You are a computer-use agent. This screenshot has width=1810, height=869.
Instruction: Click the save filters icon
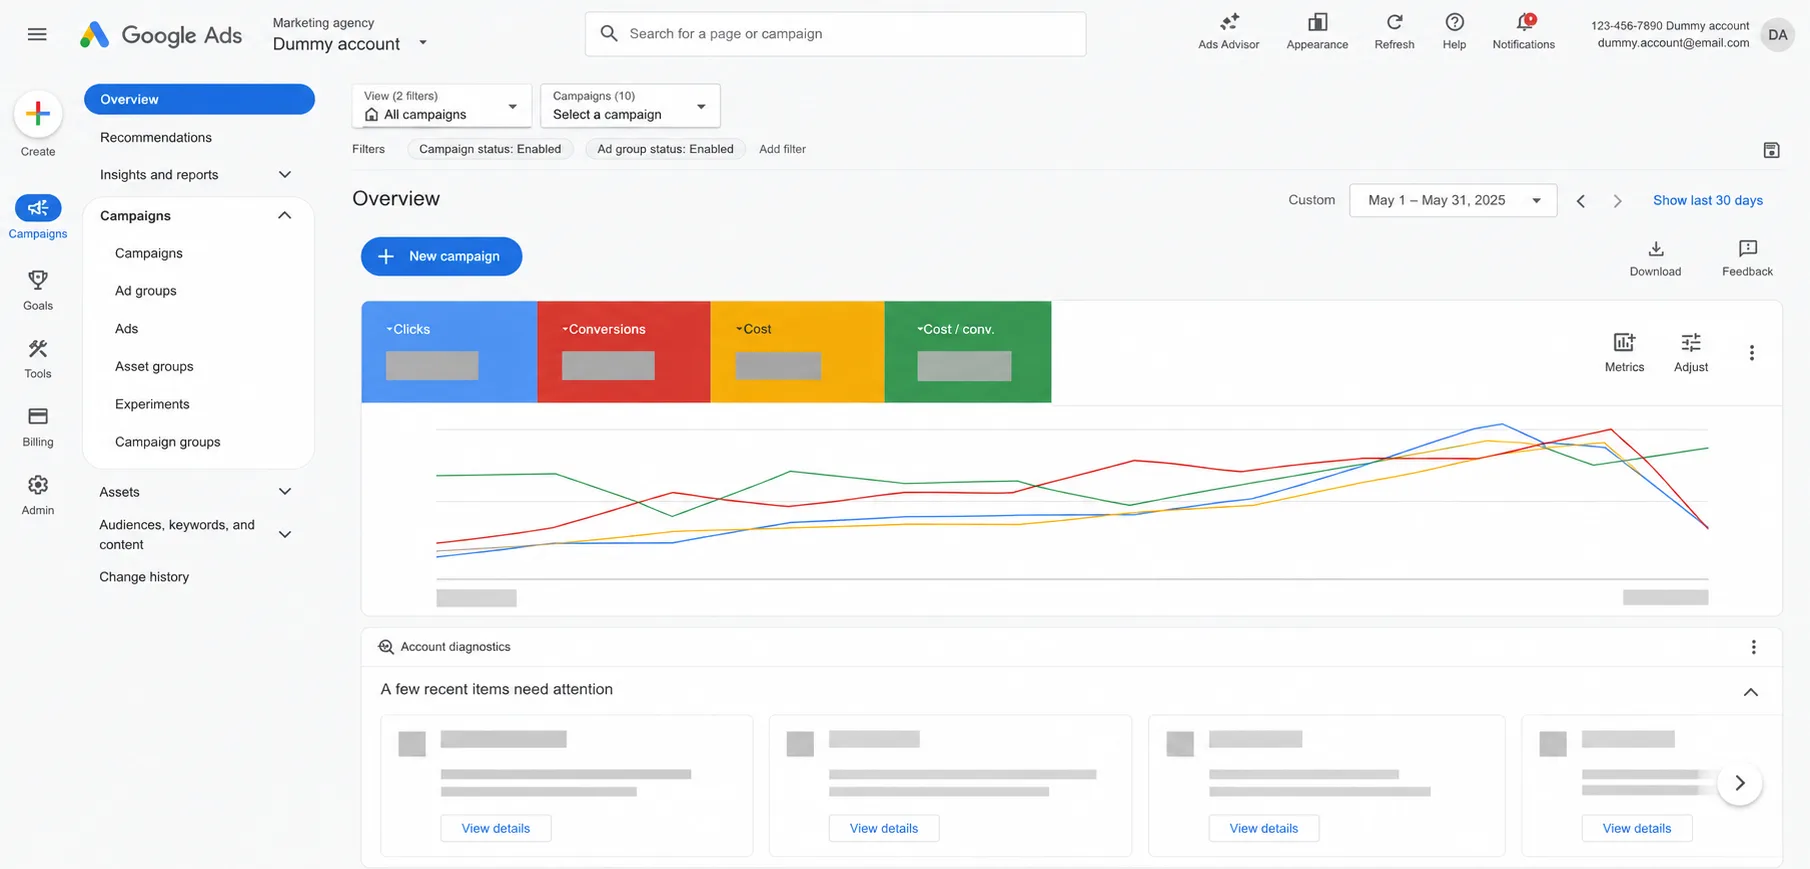pyautogui.click(x=1771, y=150)
